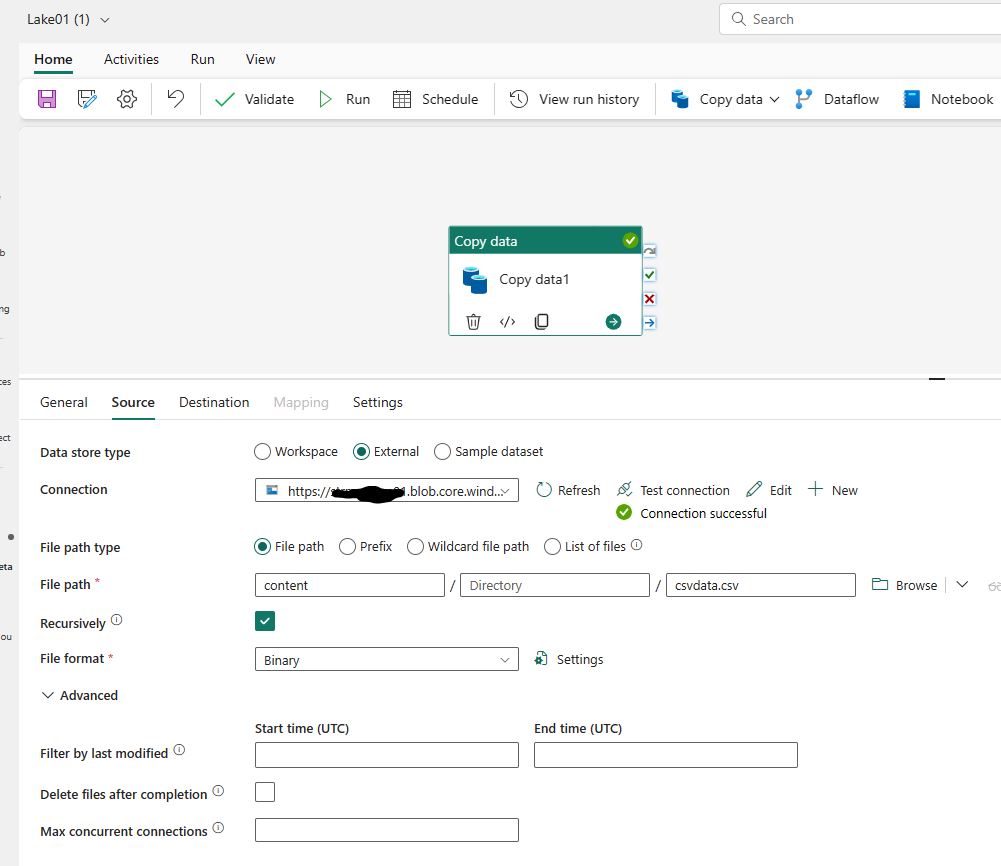Select the Source tab
This screenshot has width=1001, height=866.
tap(133, 402)
